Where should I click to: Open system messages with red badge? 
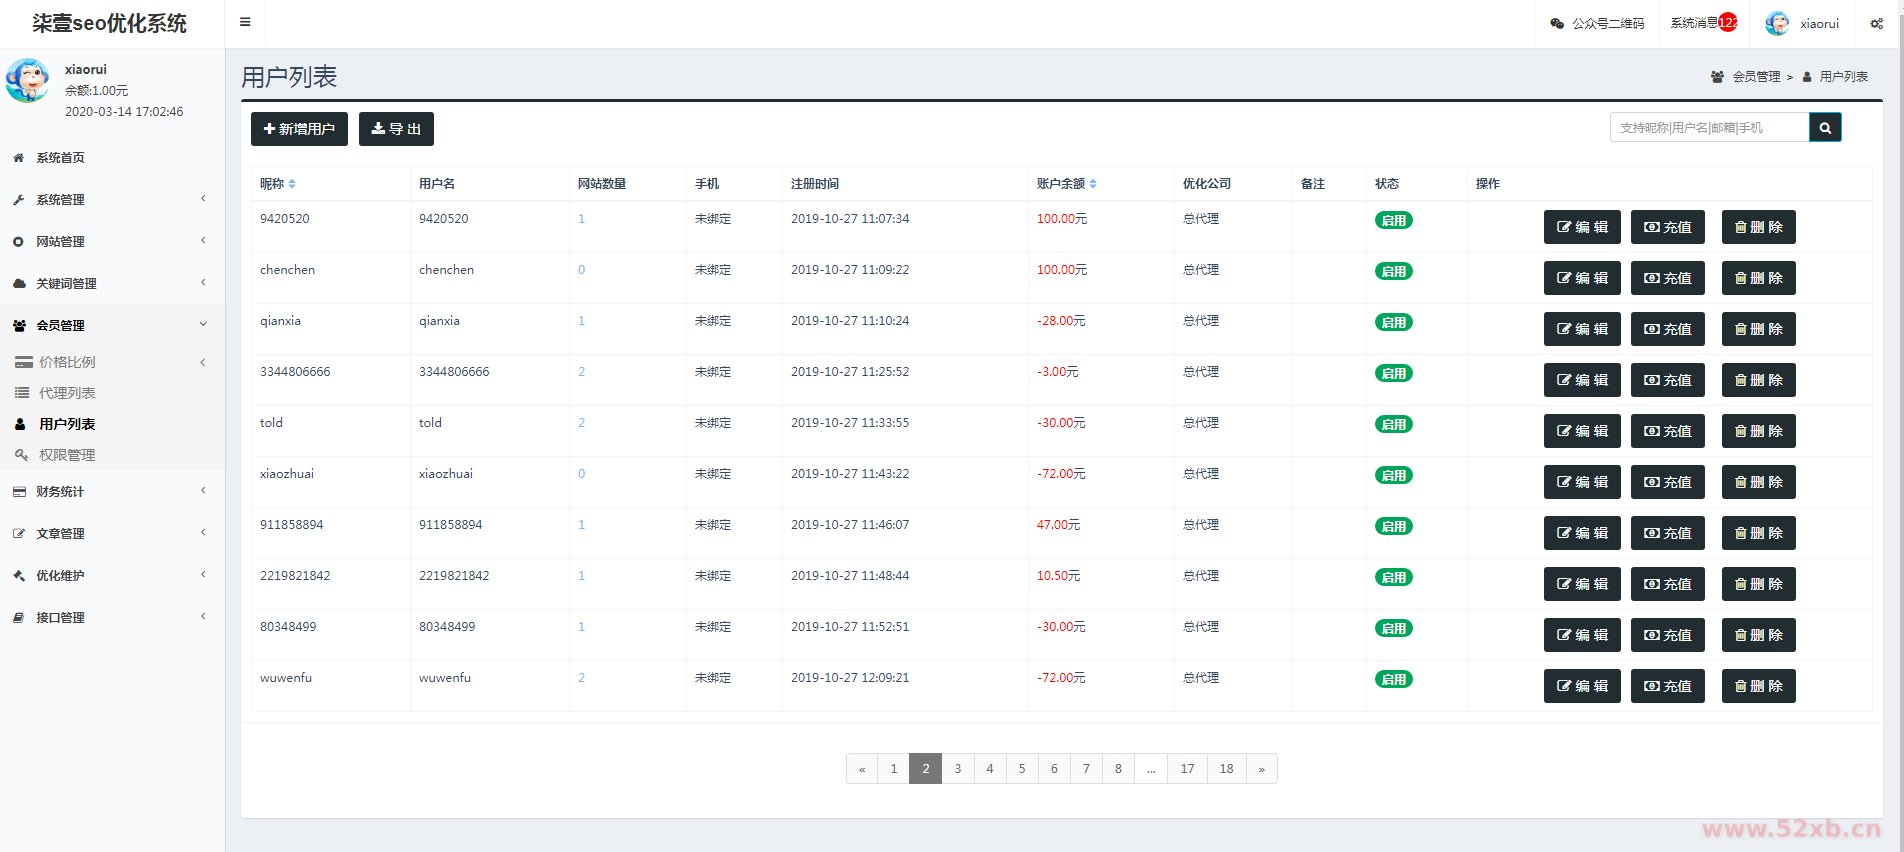tap(1704, 23)
